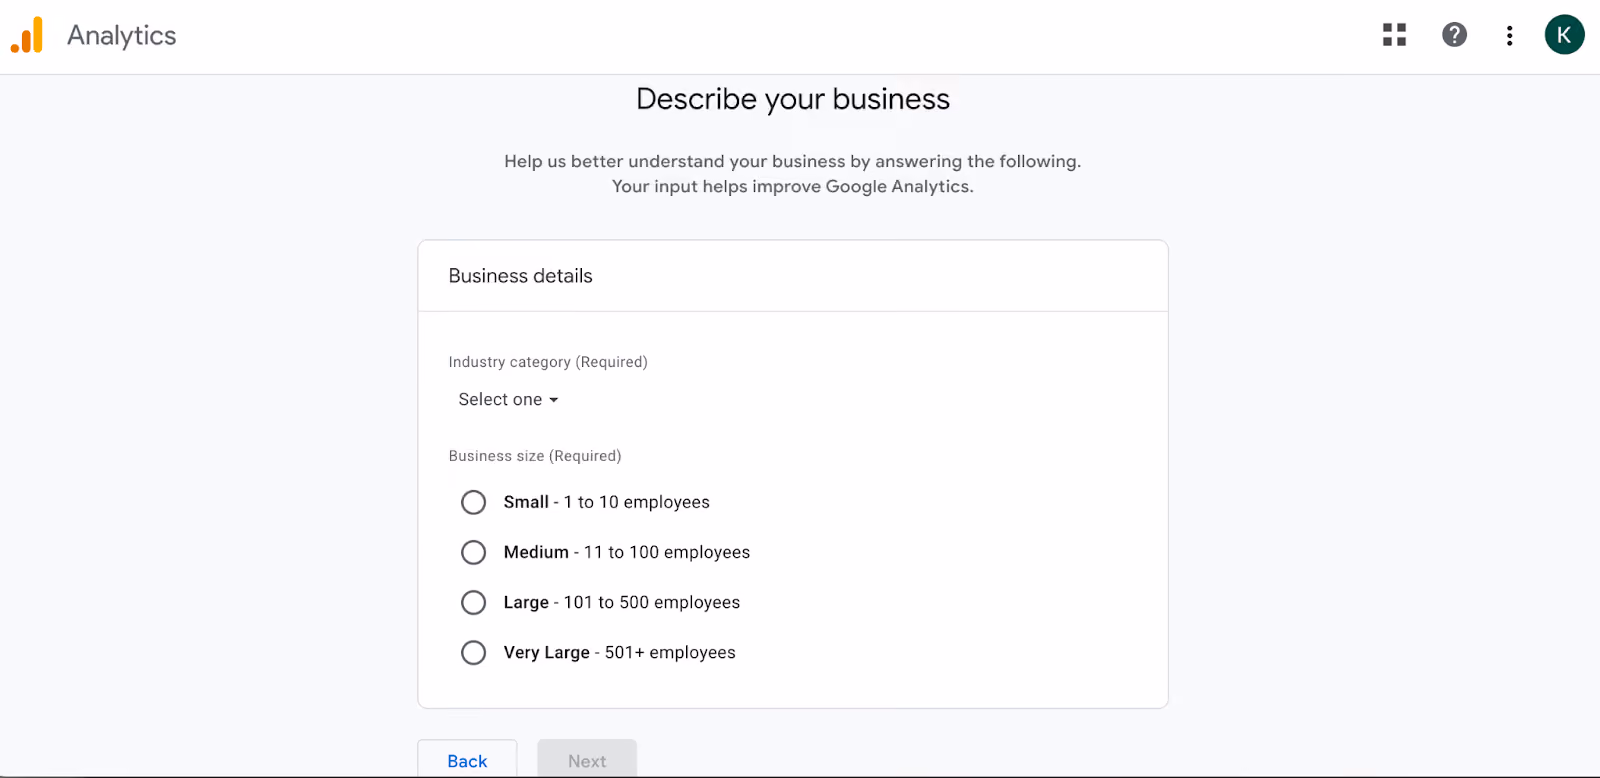This screenshot has height=778, width=1600.
Task: Click the caret arrow beside Select one
Action: pyautogui.click(x=553, y=400)
